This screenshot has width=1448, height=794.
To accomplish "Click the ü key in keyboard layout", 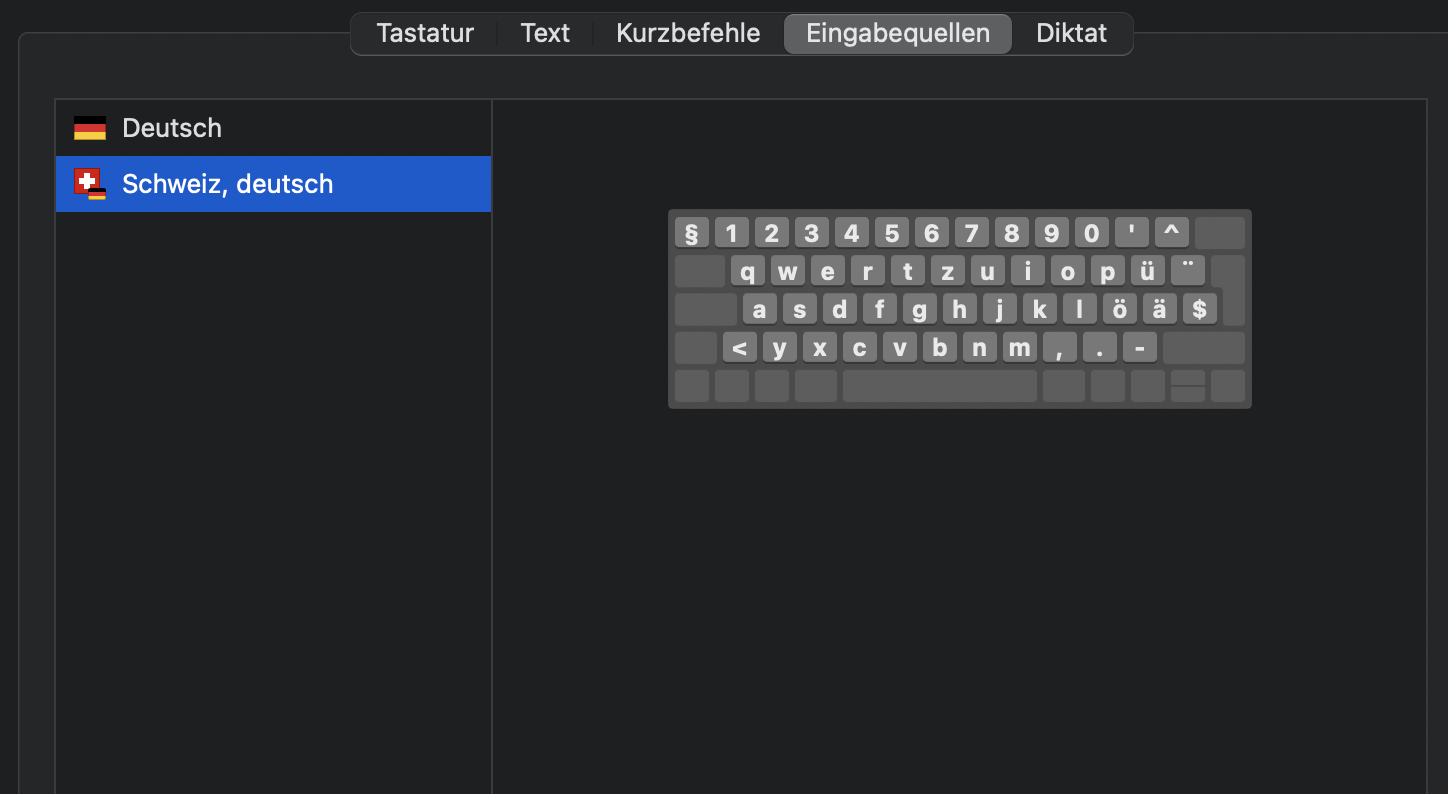I will (x=1148, y=271).
